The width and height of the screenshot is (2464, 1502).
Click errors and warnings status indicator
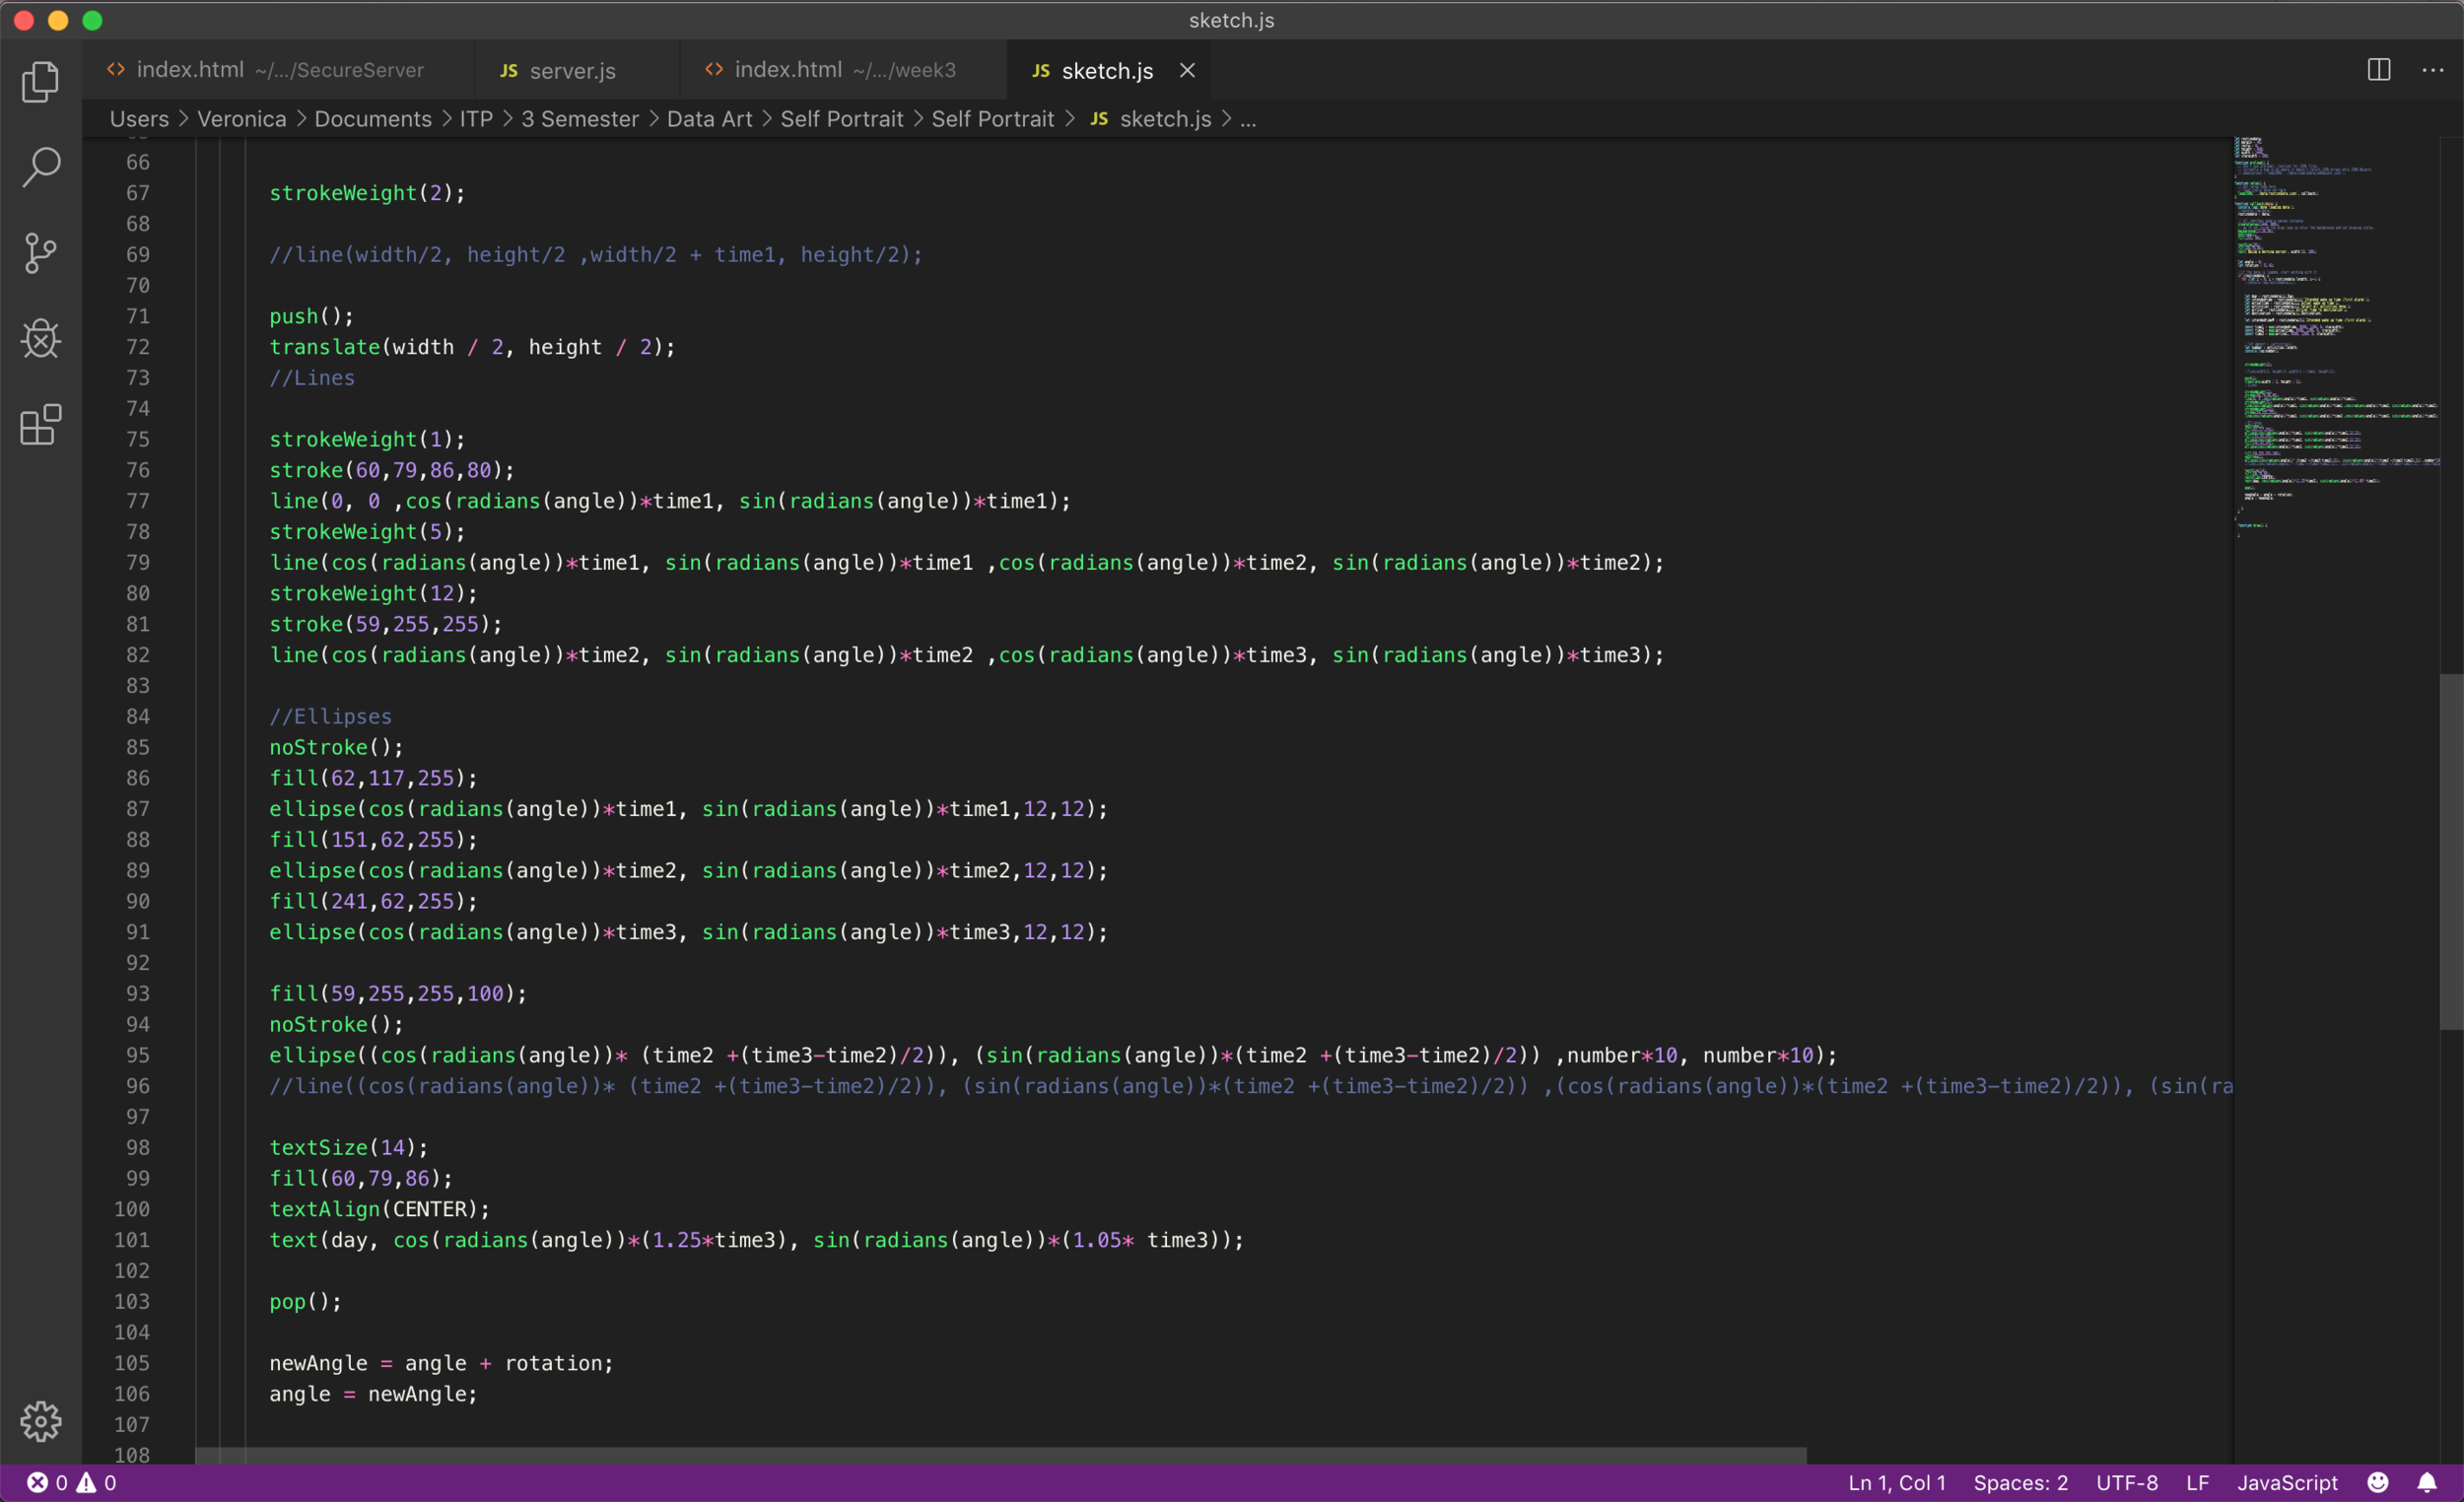click(x=70, y=1483)
